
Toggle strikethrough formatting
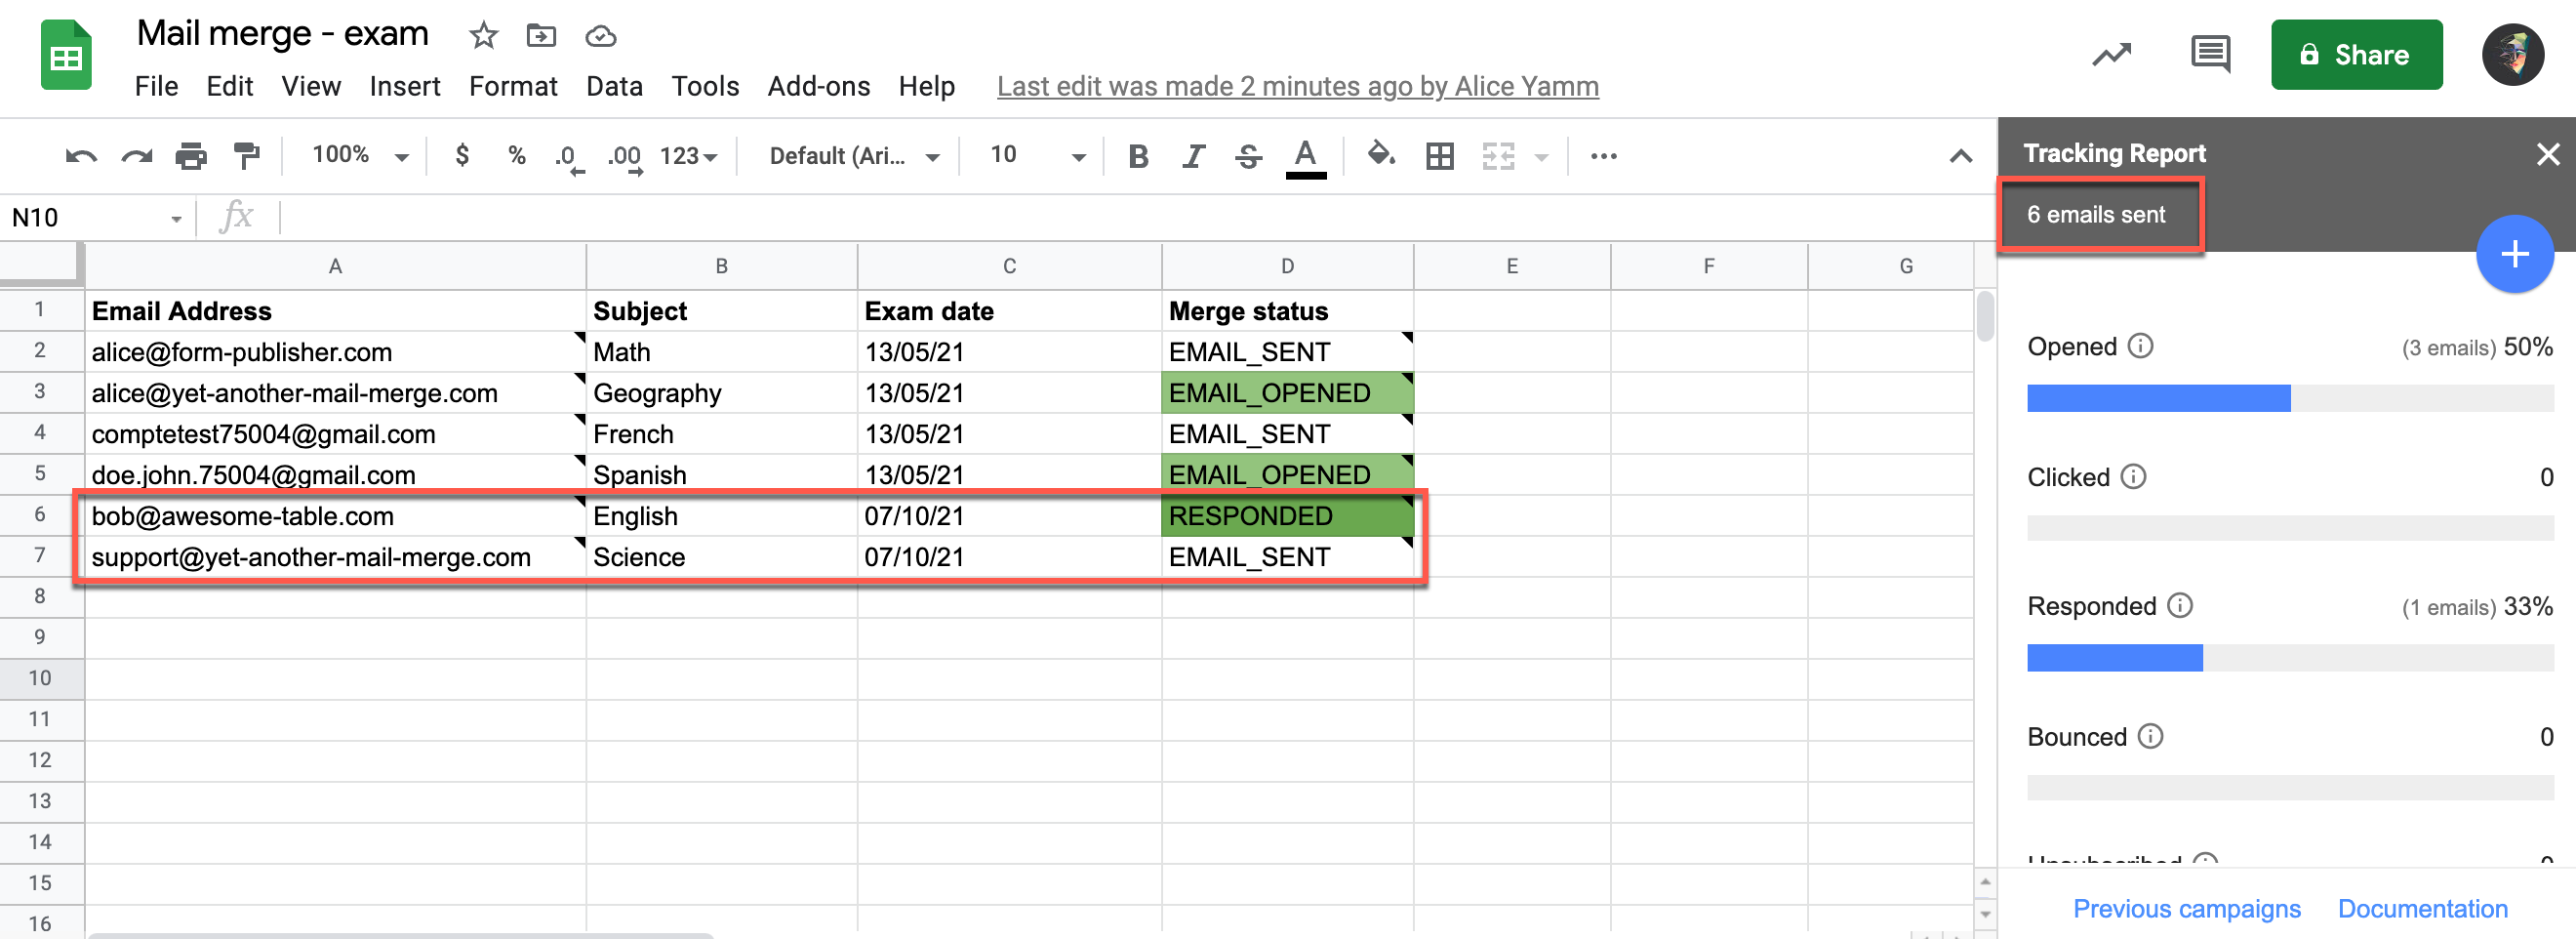point(1248,155)
